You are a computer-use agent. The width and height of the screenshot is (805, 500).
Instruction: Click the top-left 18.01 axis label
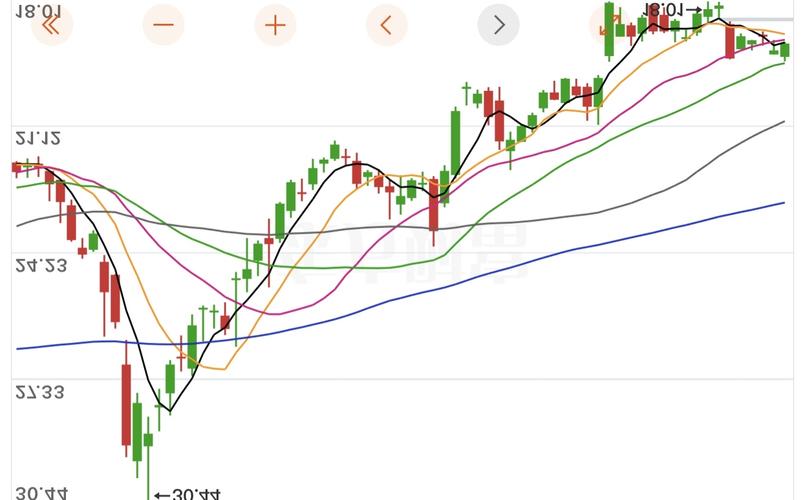pos(40,10)
